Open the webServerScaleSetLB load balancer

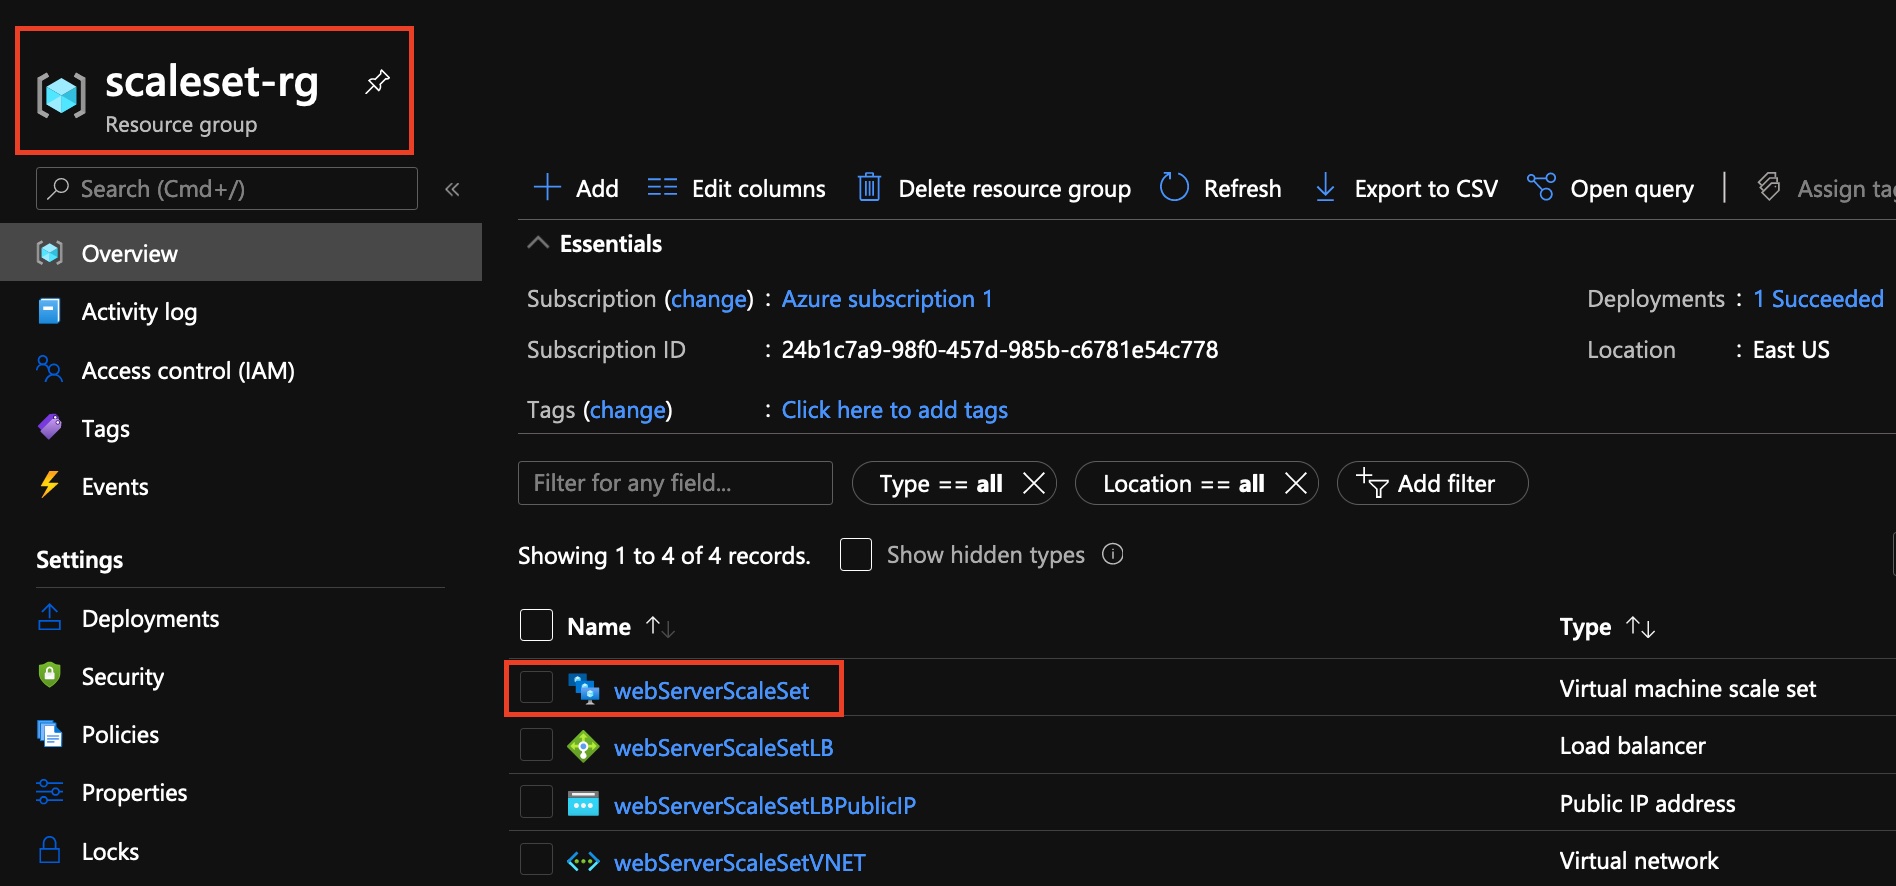pyautogui.click(x=723, y=747)
